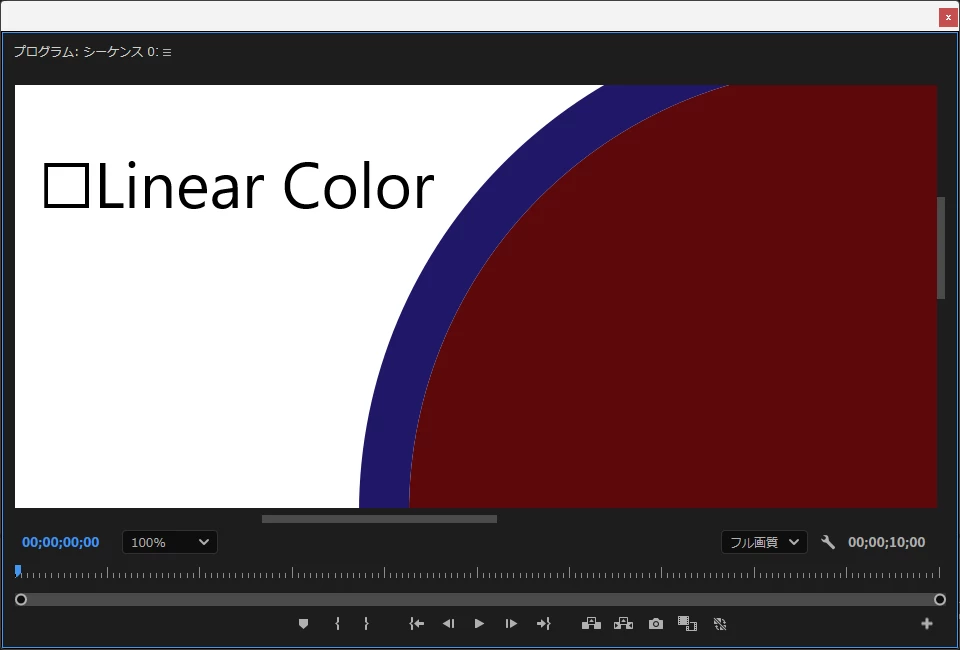The image size is (960, 650).
Task: Export frame with the camera icon
Action: (x=656, y=624)
